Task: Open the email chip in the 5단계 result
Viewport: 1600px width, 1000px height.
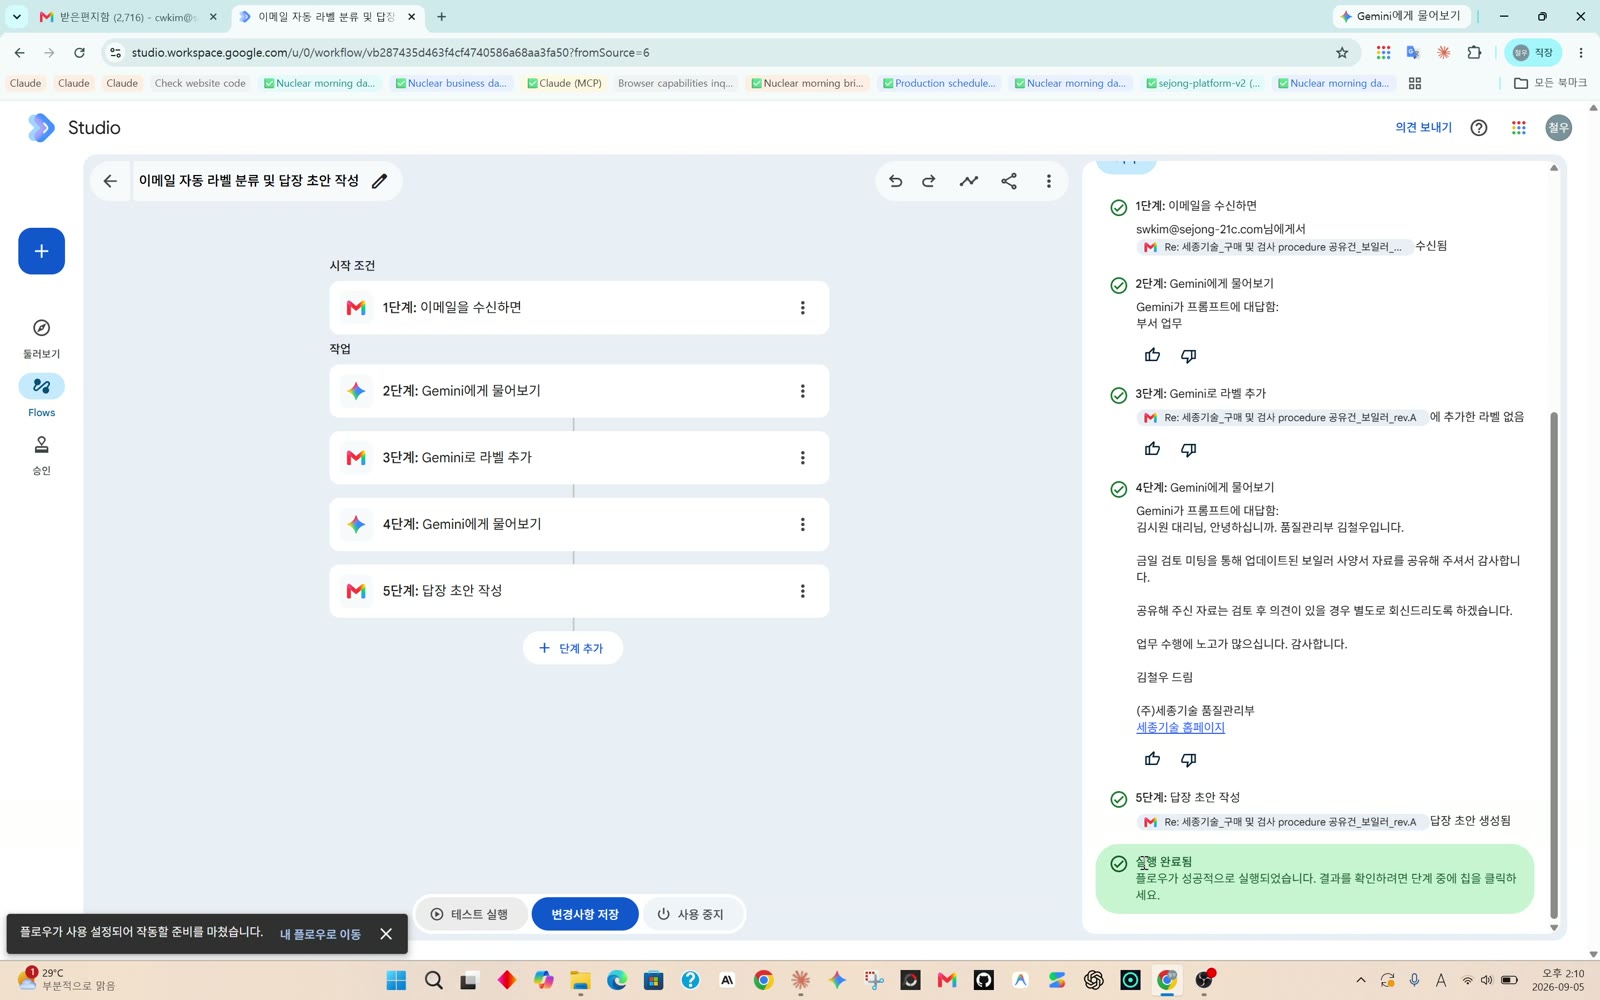Action: tap(1280, 822)
